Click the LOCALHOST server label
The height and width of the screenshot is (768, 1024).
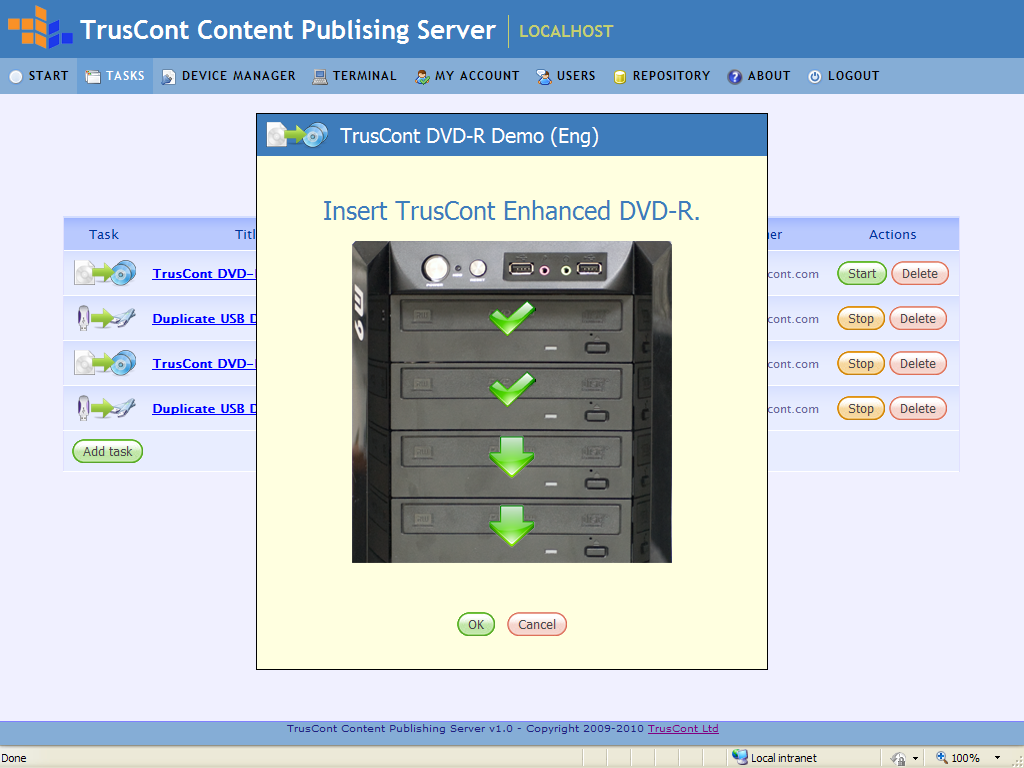pyautogui.click(x=566, y=31)
